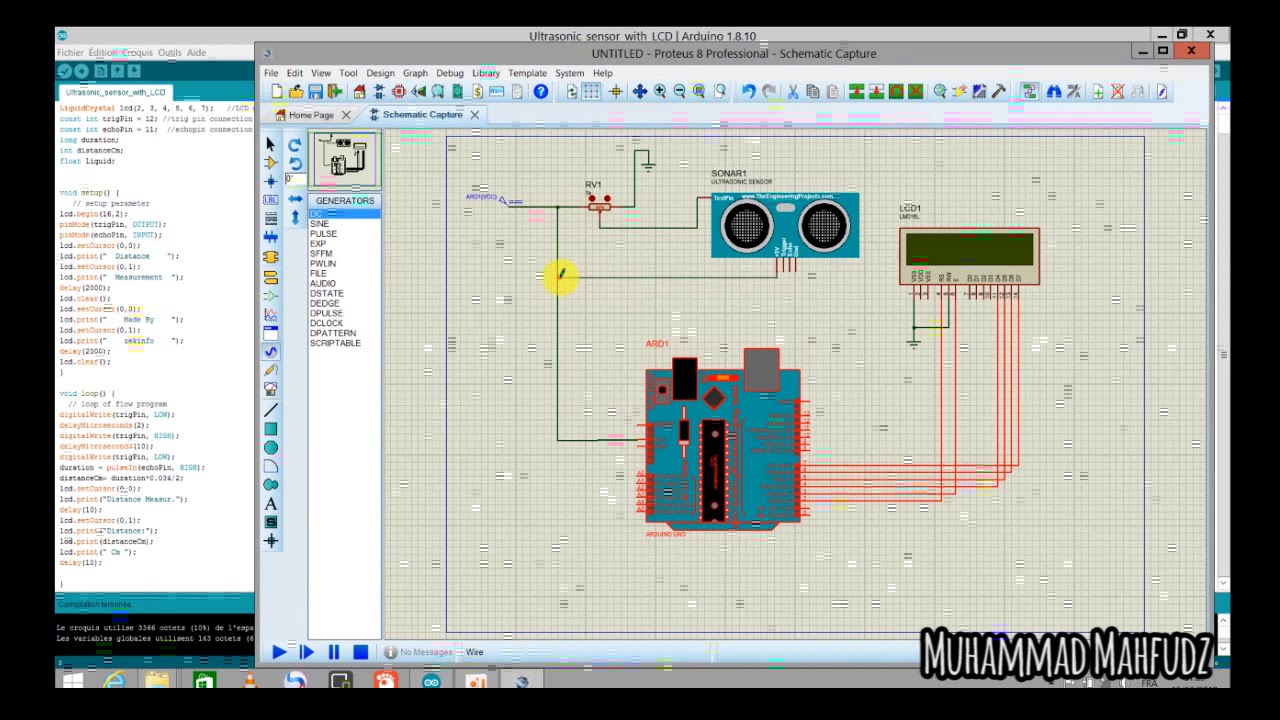Image resolution: width=1280 pixels, height=720 pixels.
Task: Click the Arduino UNO board ARD1
Action: click(723, 445)
